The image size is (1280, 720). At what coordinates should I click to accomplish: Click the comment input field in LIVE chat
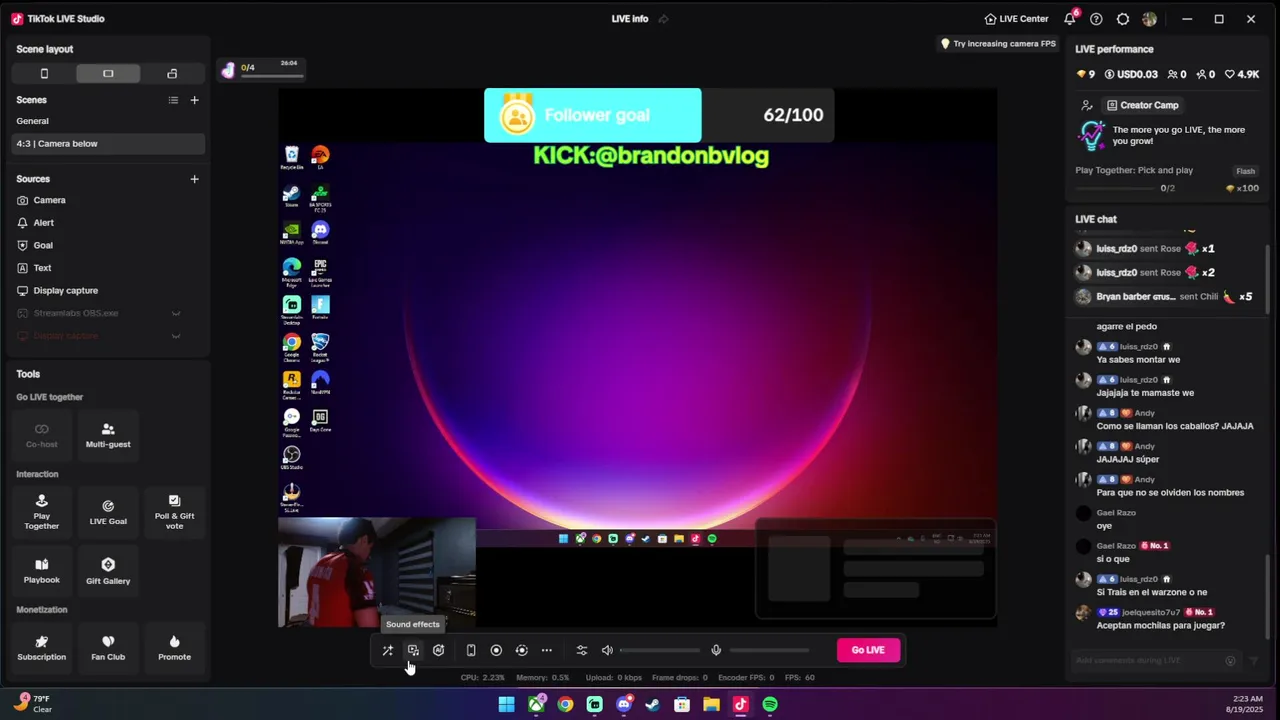(1148, 660)
